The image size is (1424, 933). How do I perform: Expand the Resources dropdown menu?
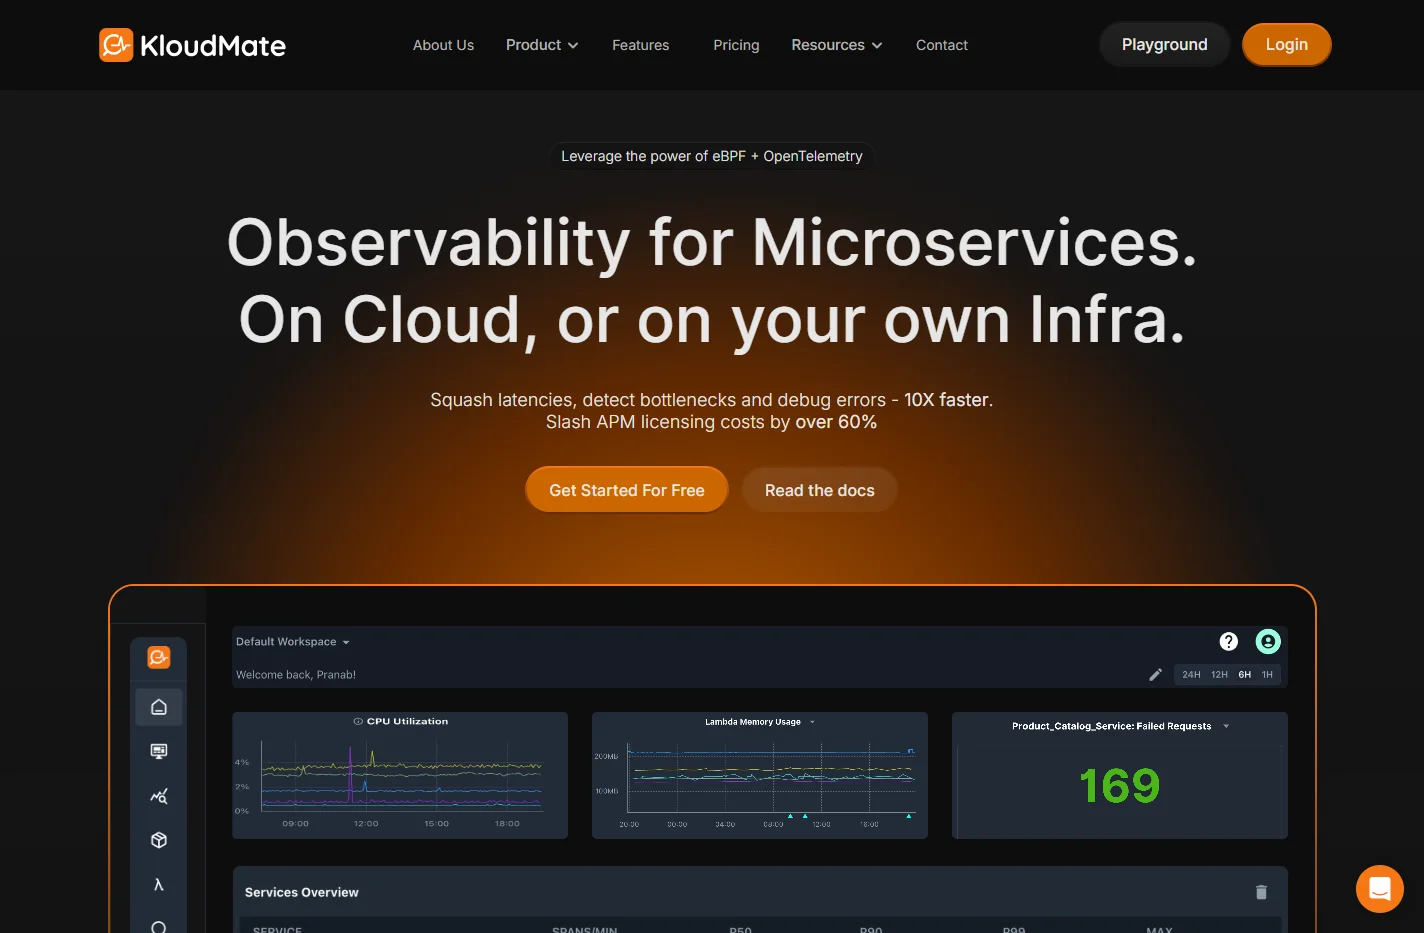coord(837,45)
